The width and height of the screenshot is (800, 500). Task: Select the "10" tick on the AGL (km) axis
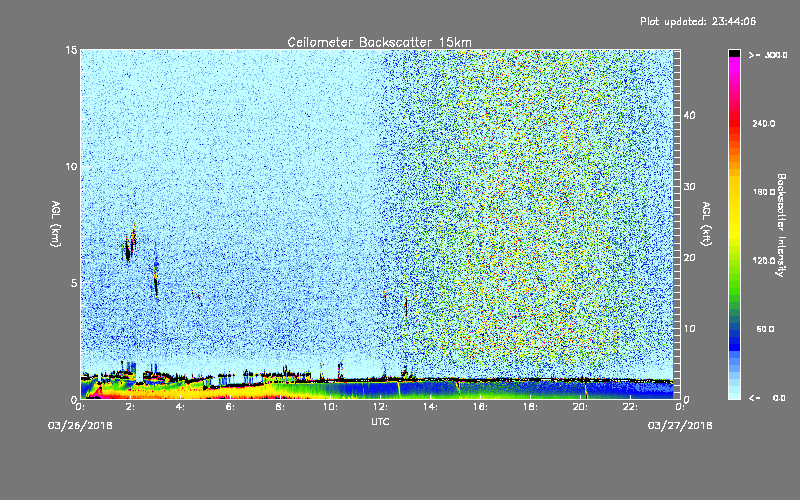[x=71, y=167]
